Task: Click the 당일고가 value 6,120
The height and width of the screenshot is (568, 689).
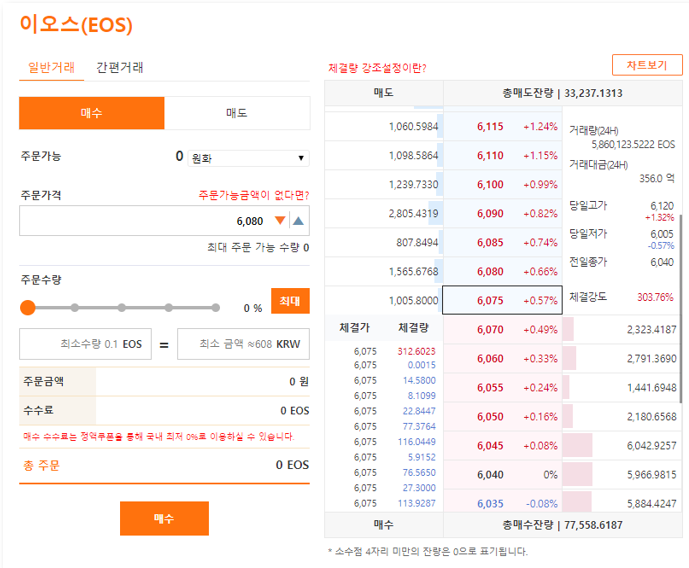Action: tap(662, 206)
